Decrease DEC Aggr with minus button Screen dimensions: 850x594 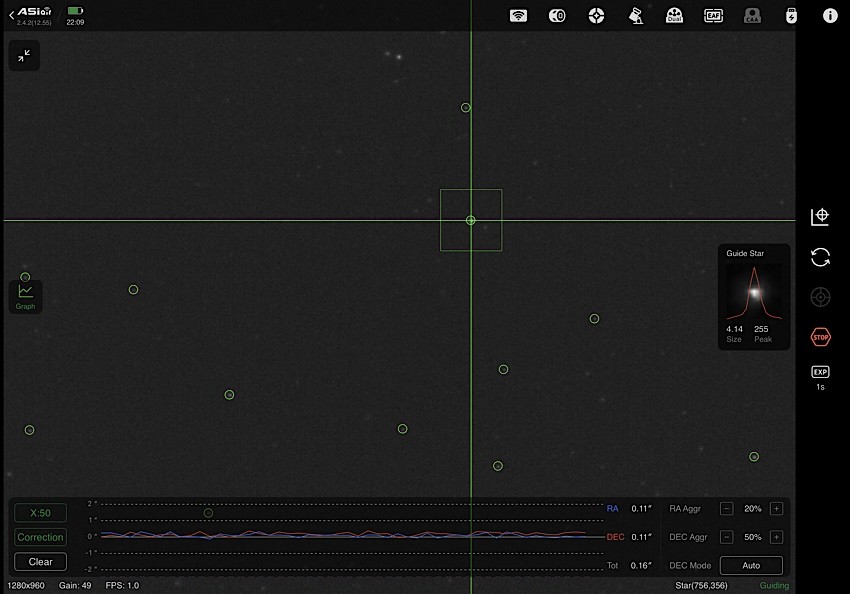(x=727, y=537)
